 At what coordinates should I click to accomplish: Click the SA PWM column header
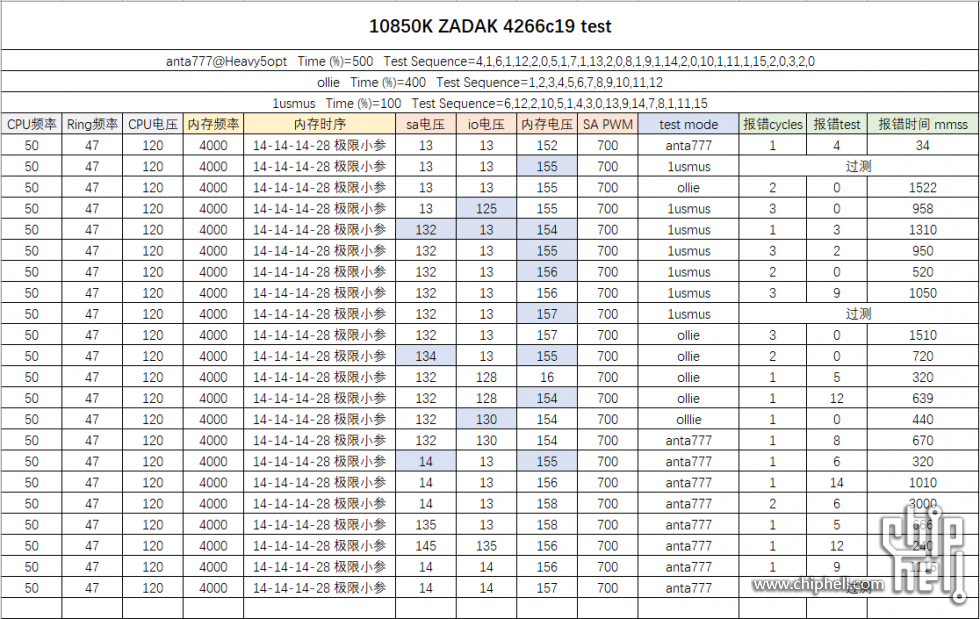[608, 124]
